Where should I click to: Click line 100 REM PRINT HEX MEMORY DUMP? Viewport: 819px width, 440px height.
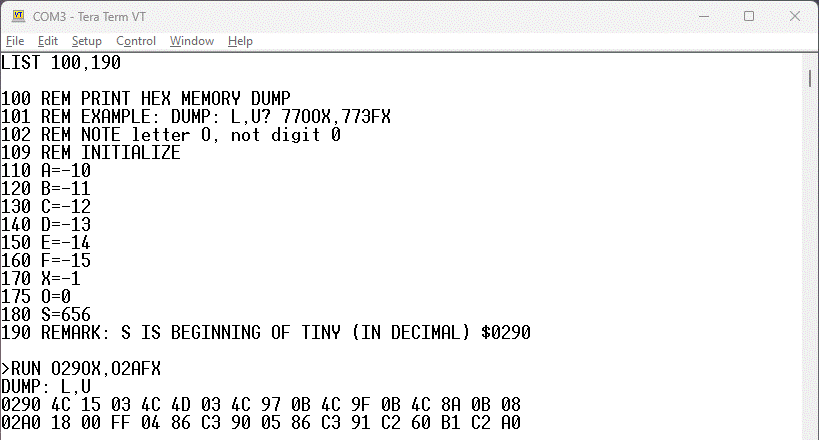(145, 98)
